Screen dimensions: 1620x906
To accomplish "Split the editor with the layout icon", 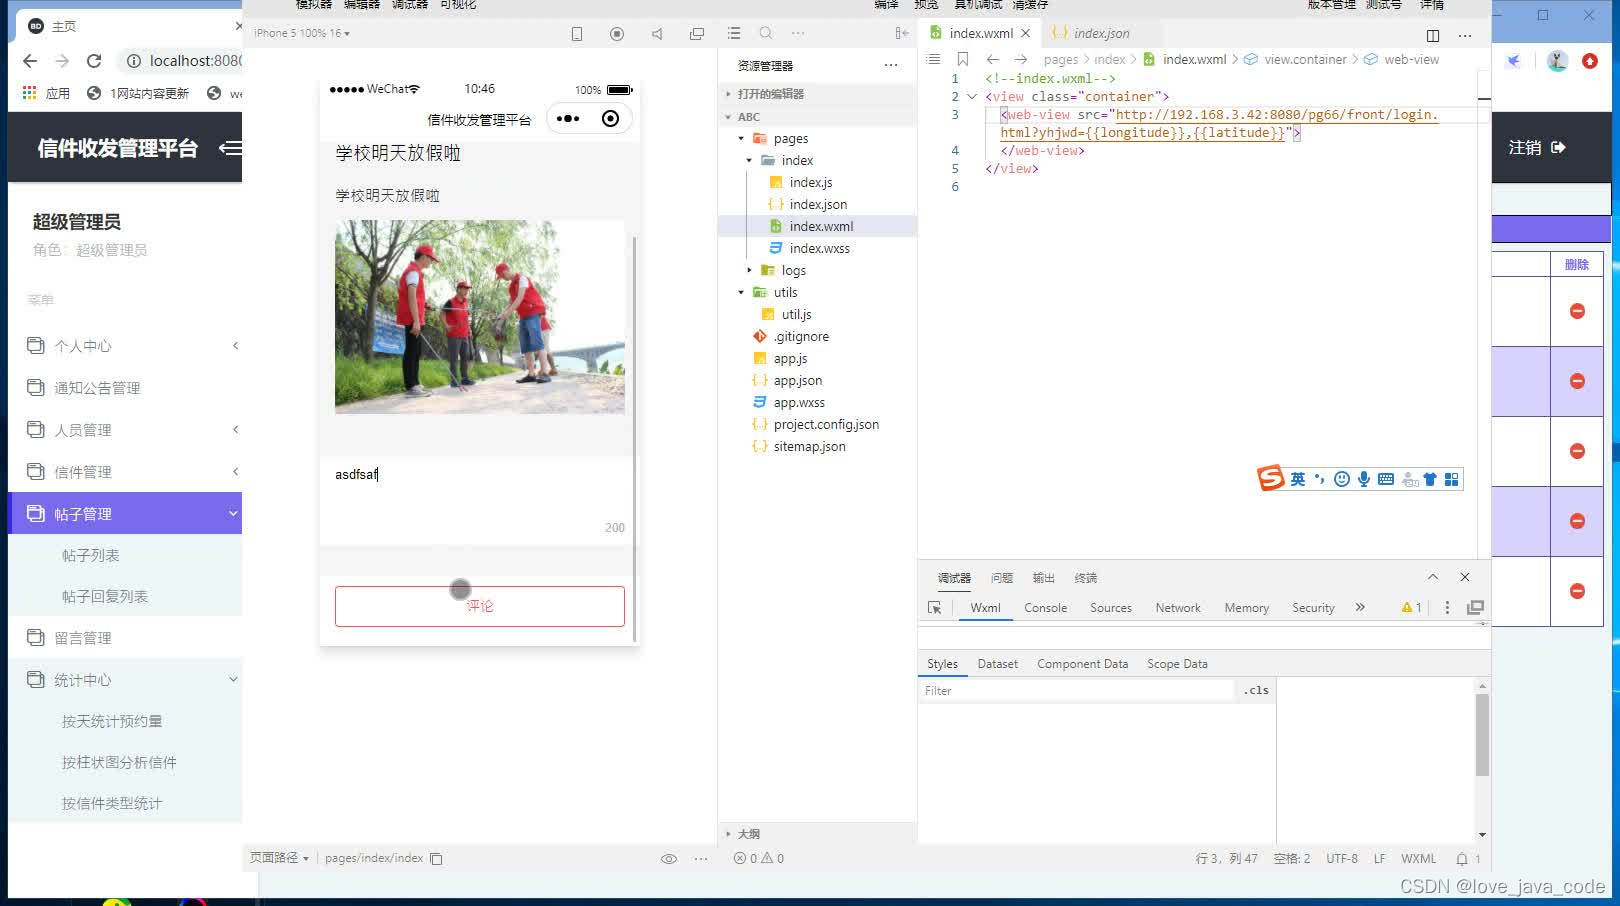I will [1433, 35].
